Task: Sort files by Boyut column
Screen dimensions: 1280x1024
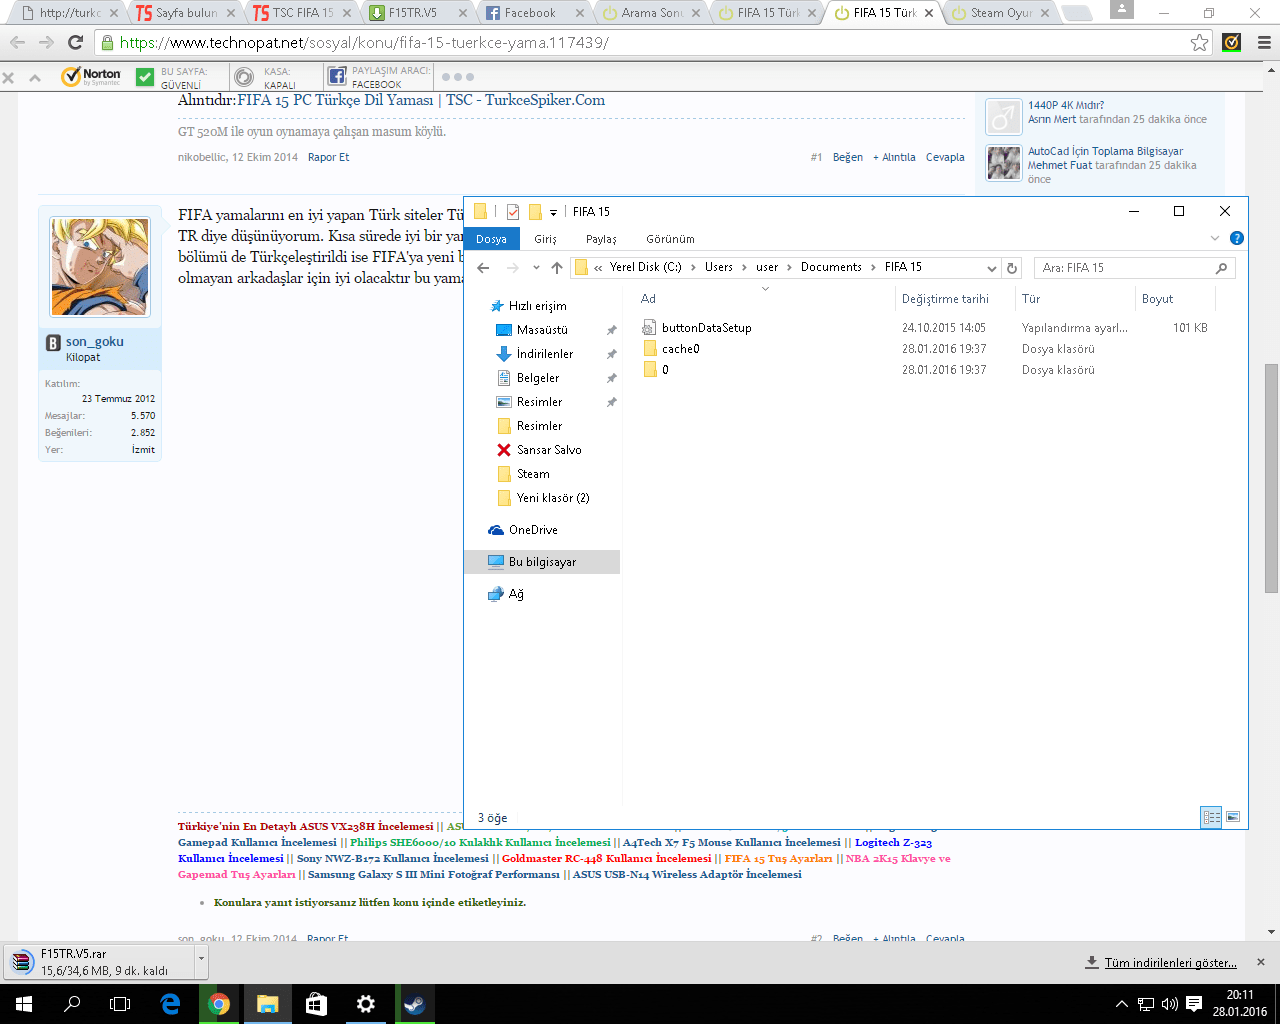Action: [x=1158, y=299]
